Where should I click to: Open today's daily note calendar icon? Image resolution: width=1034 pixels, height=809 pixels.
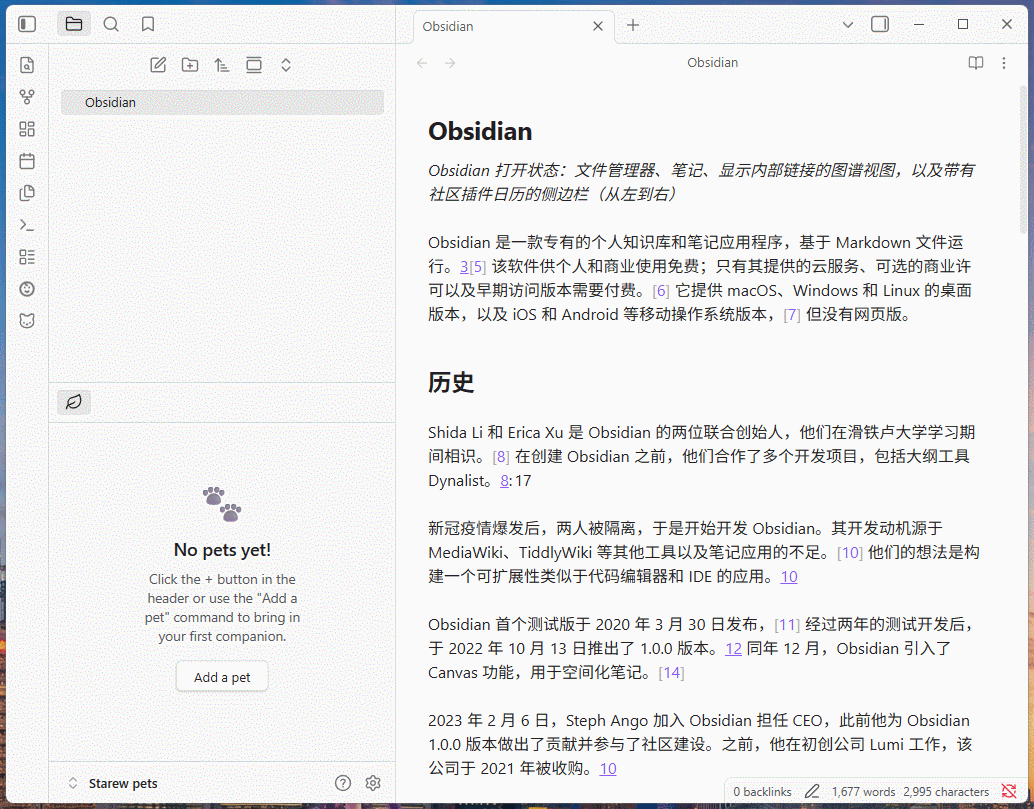click(27, 161)
